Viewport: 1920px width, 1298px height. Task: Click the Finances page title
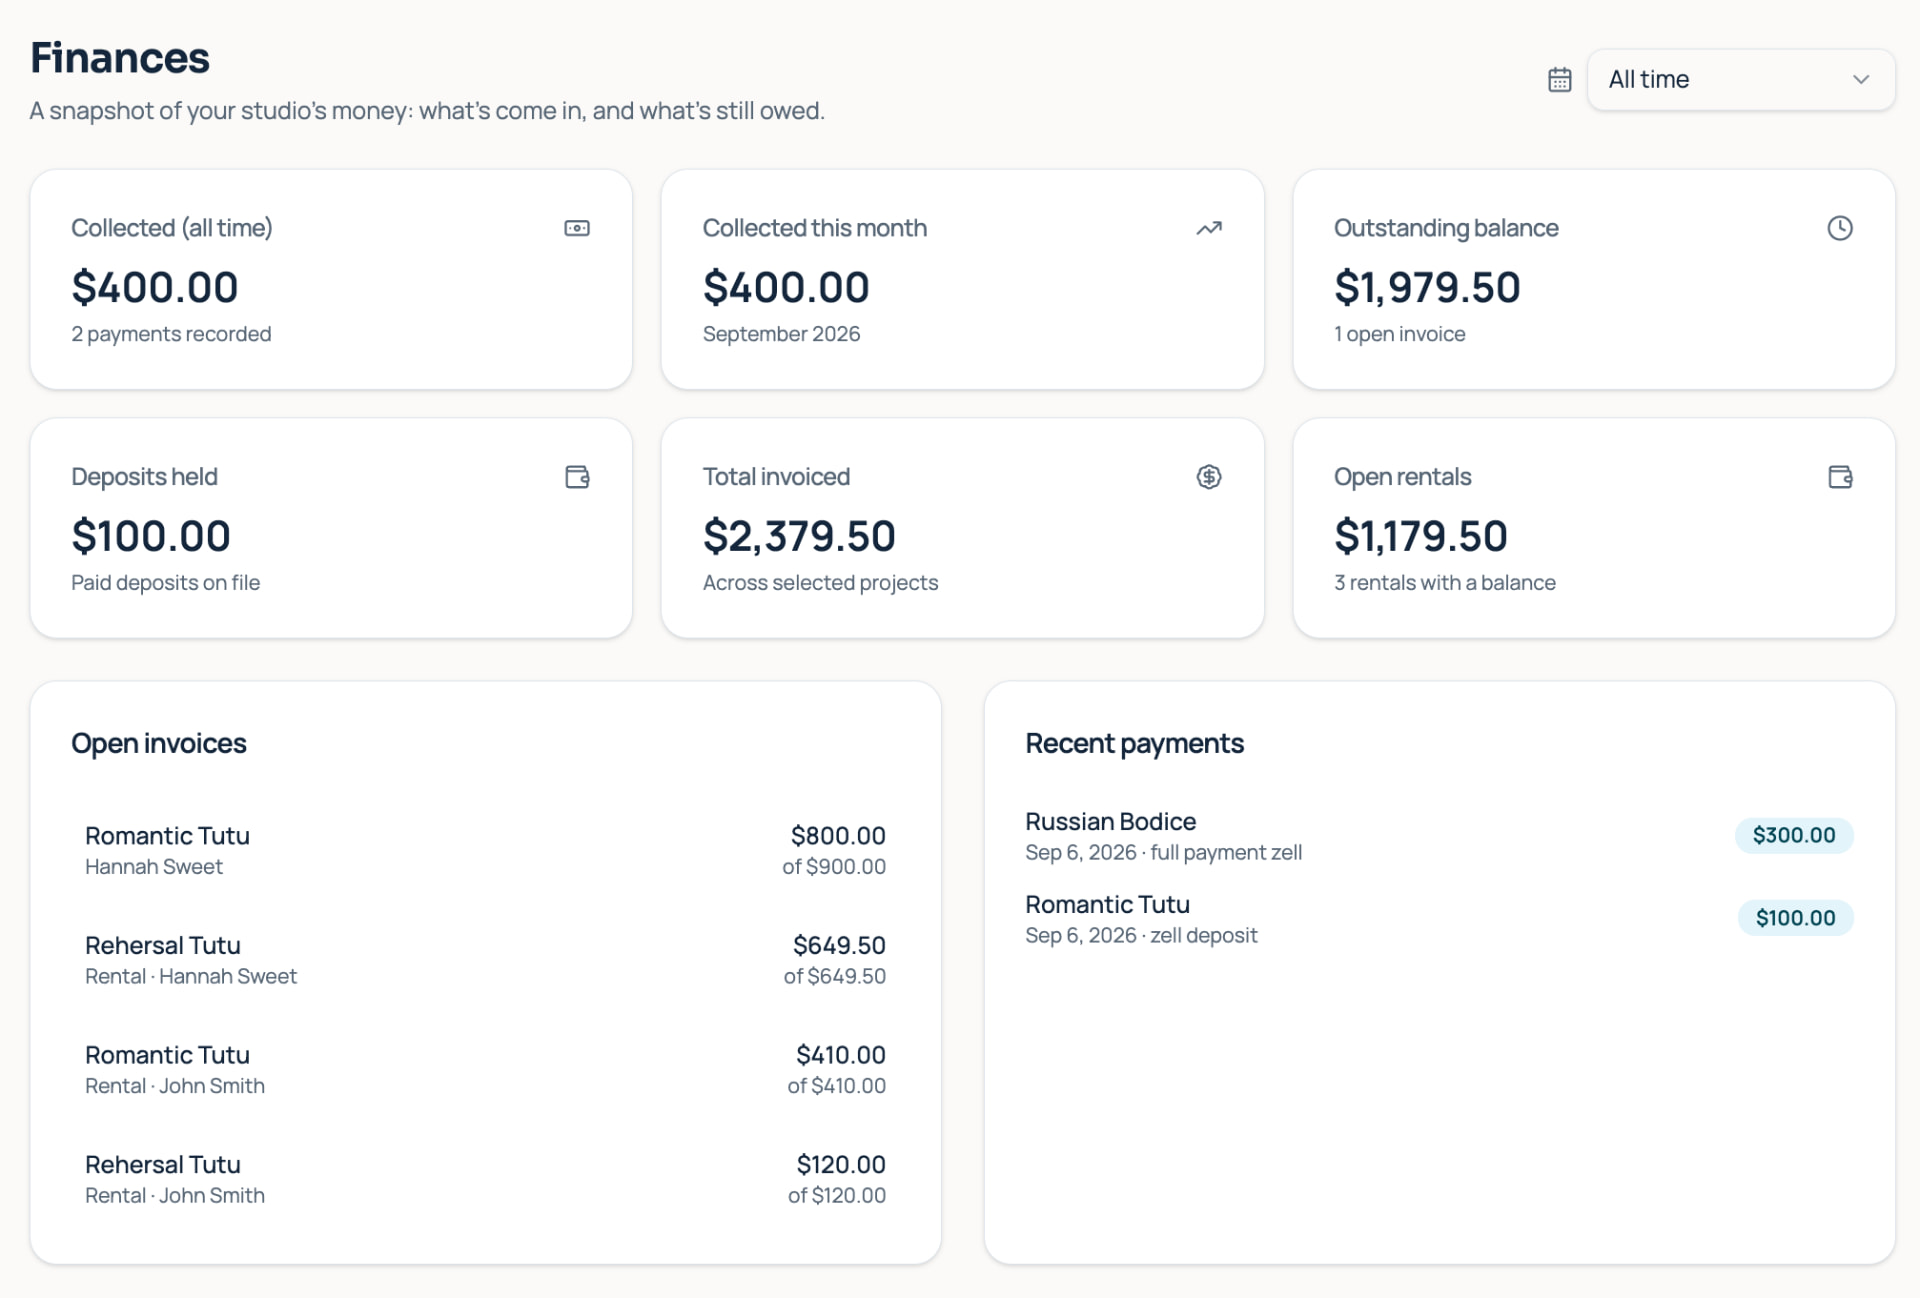[120, 58]
